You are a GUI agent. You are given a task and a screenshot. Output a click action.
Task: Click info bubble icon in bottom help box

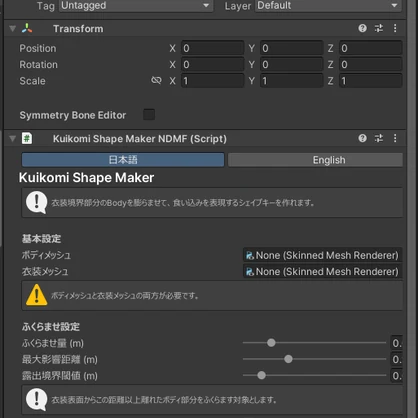37,399
